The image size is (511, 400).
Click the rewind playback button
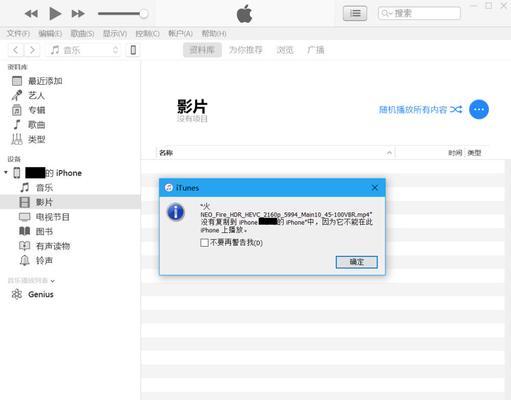click(x=31, y=14)
